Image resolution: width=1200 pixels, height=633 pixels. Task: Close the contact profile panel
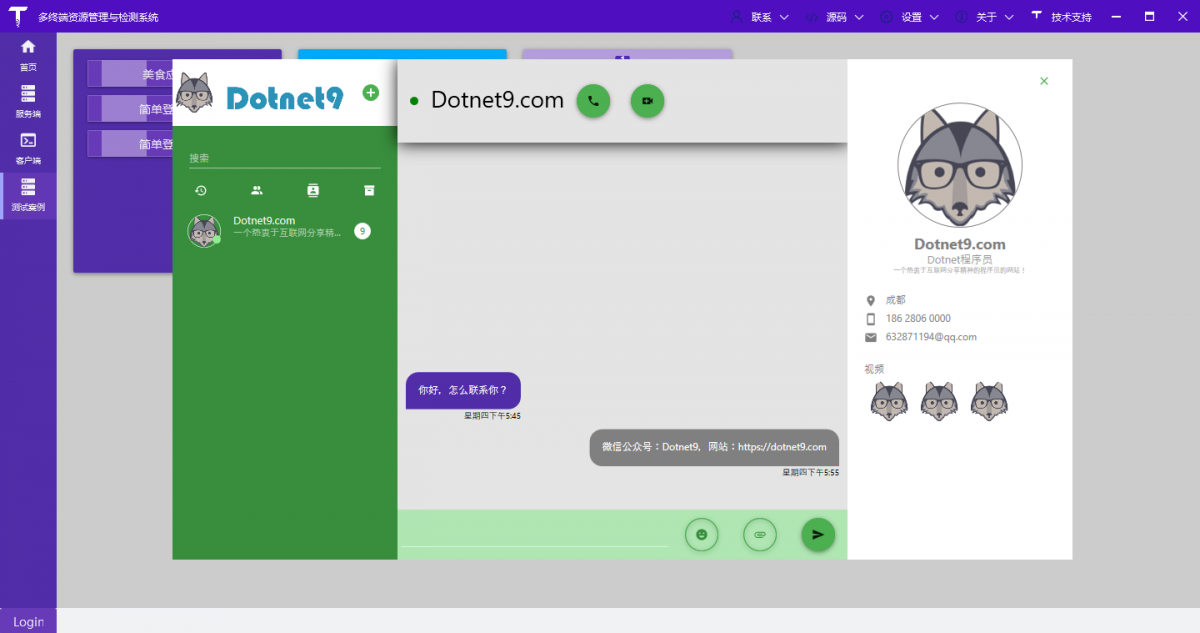pos(1044,81)
